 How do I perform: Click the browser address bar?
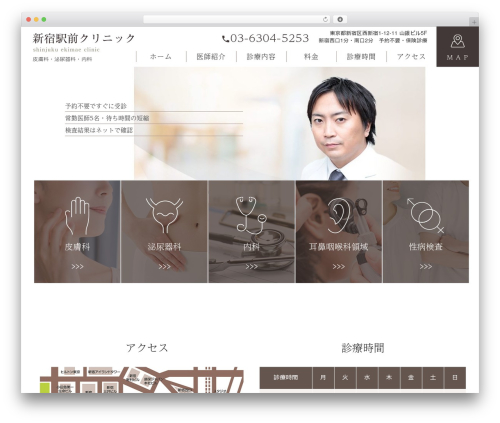236,20
